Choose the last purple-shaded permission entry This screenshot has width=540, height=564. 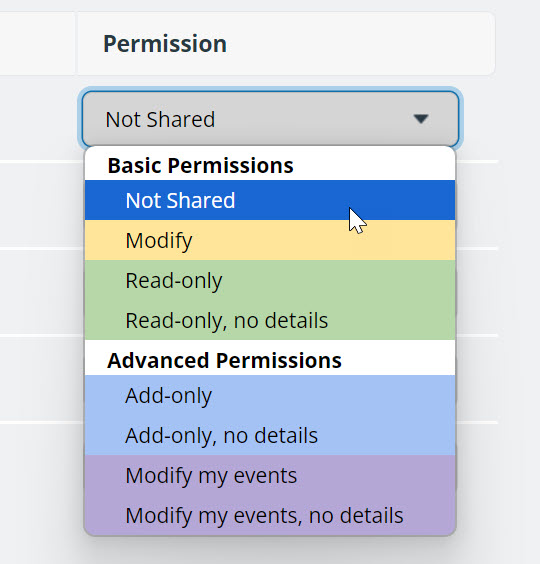pos(270,515)
